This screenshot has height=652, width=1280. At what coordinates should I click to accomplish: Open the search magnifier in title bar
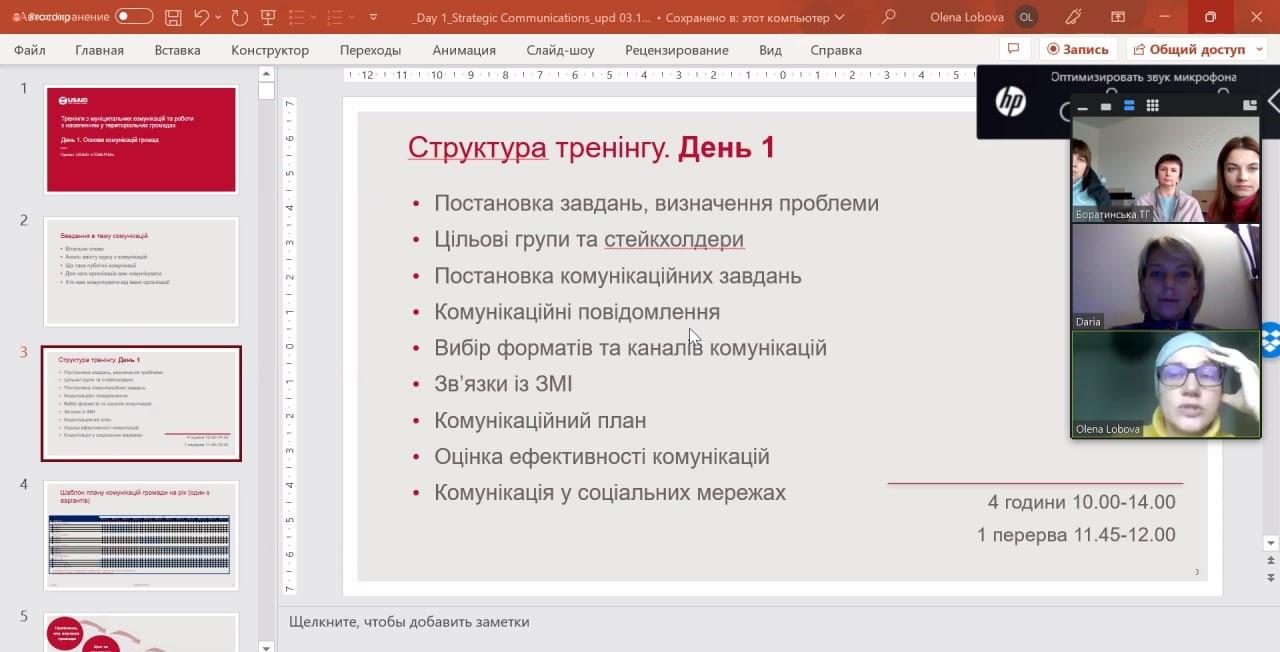[x=888, y=17]
